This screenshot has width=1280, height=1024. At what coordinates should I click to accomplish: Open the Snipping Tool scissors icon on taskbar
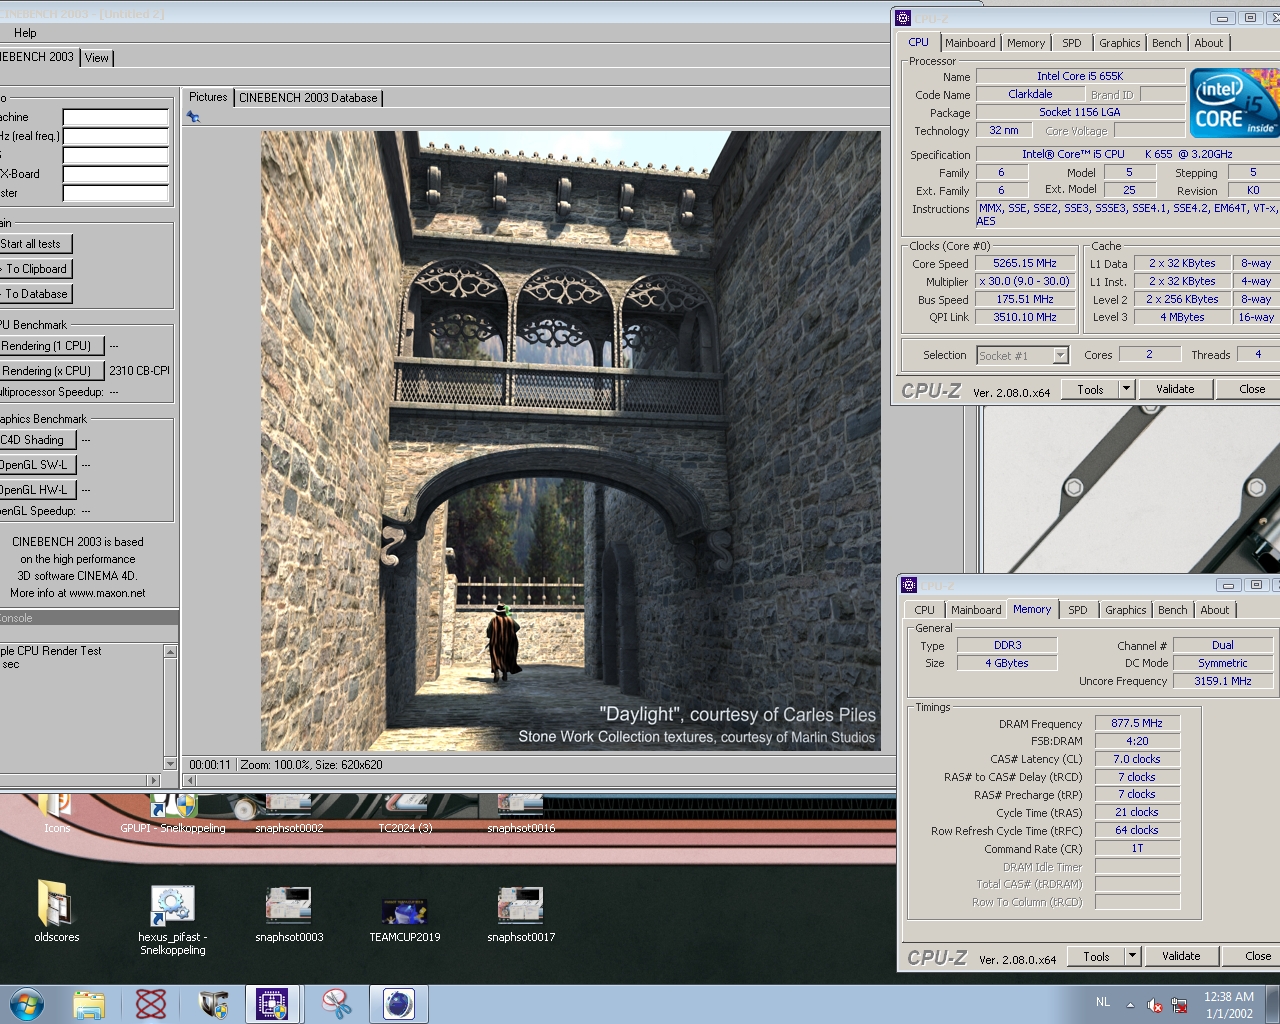337,1004
